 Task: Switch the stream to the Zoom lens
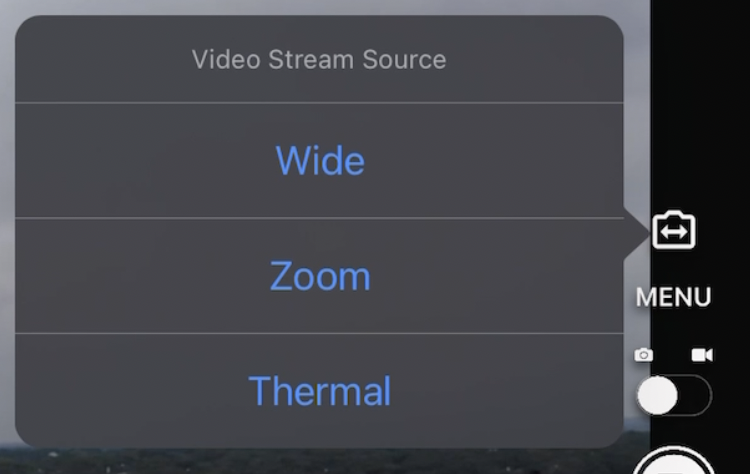click(x=320, y=276)
